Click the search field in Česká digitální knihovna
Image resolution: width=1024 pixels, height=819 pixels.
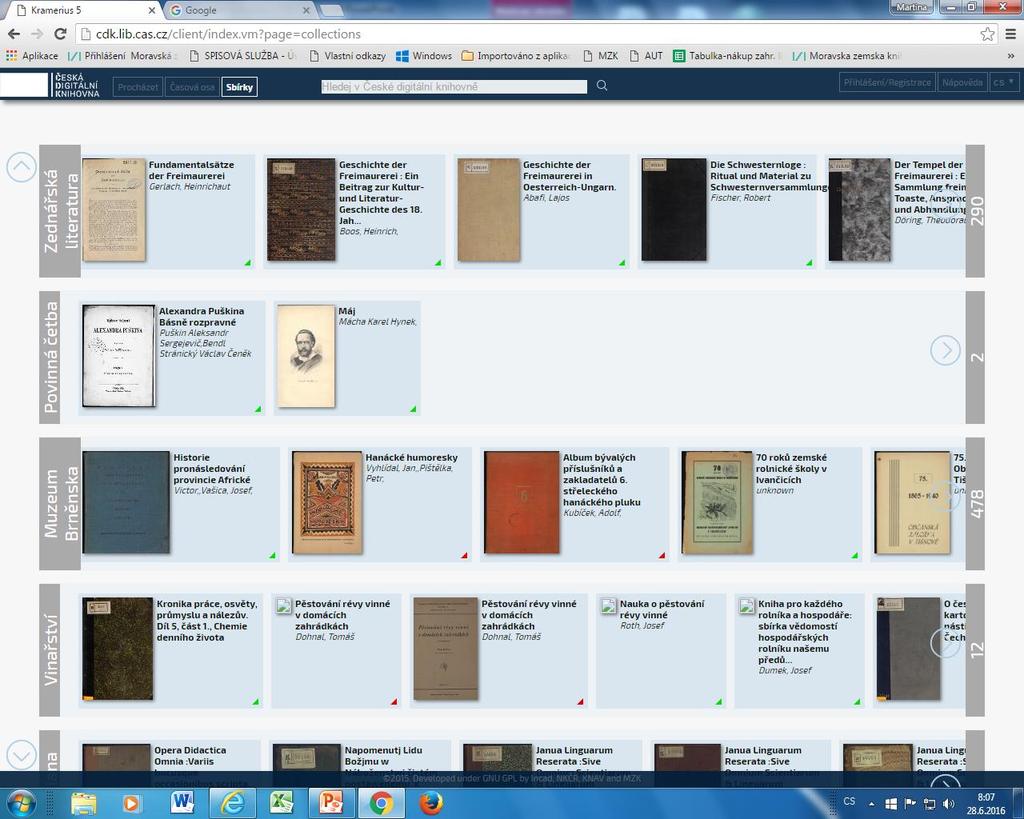coord(454,86)
